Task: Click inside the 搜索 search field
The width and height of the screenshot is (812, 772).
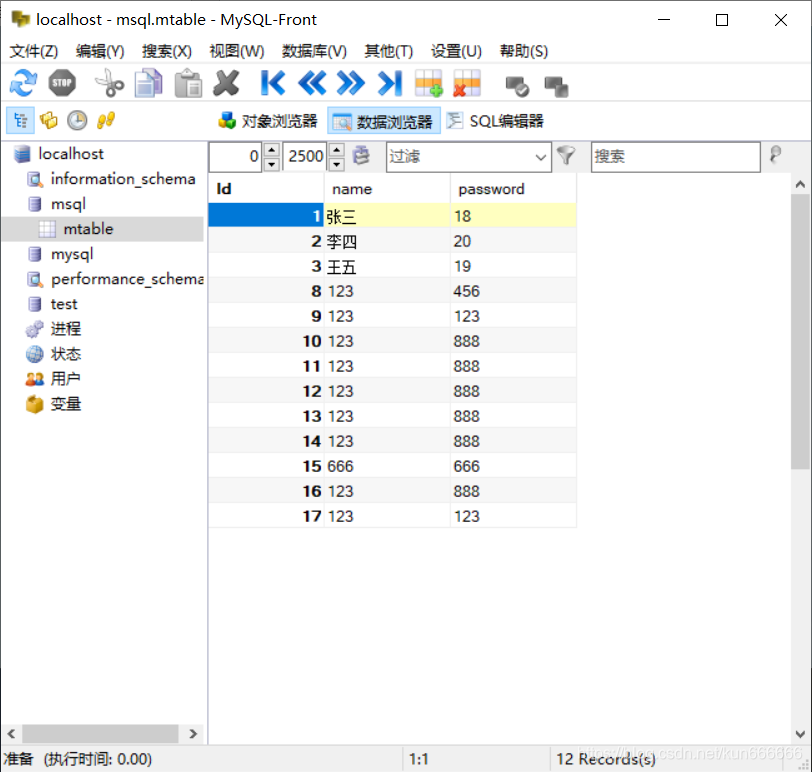Action: [x=675, y=156]
